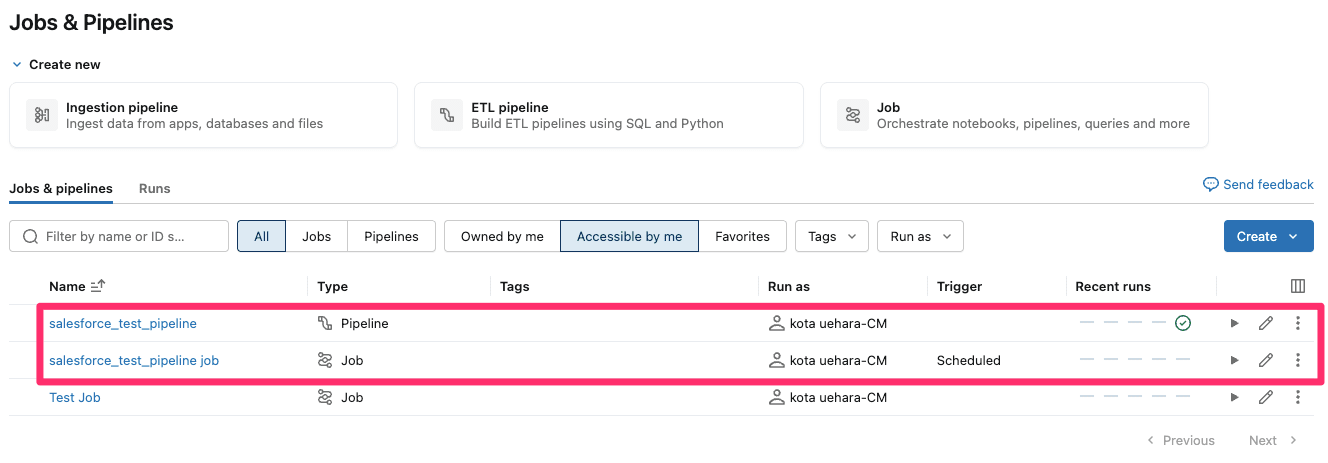
Task: Collapse the Create new section
Action: click(x=17, y=64)
